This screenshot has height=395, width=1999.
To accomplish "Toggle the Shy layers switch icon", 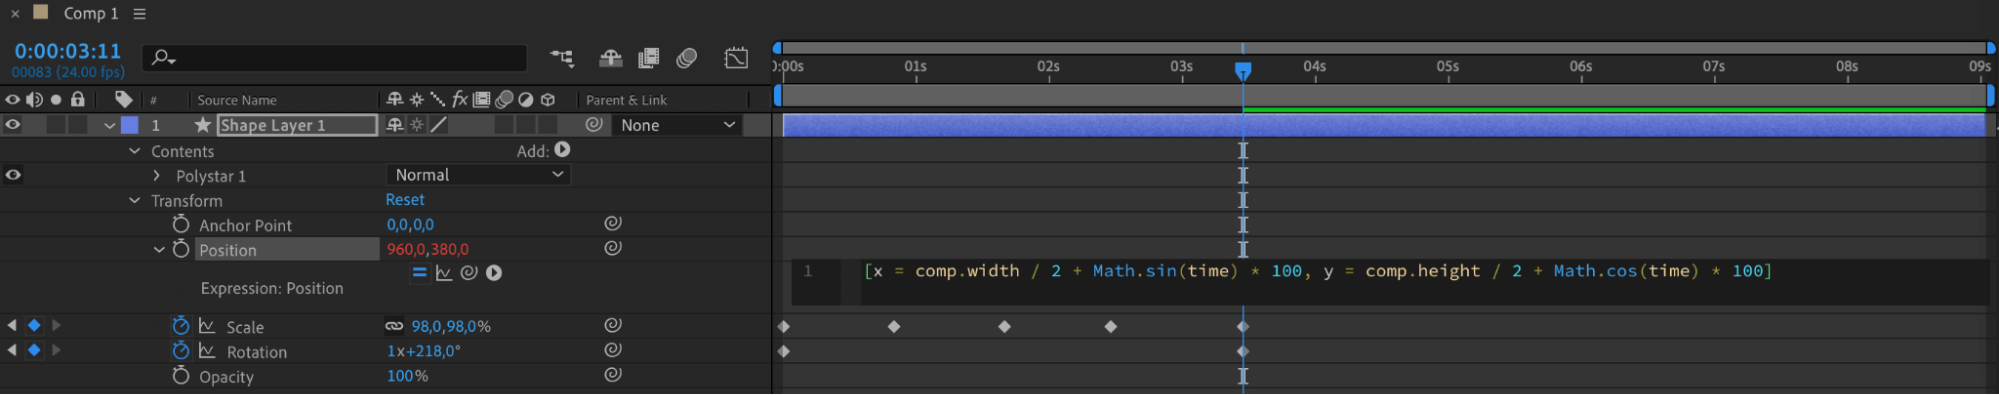I will pyautogui.click(x=610, y=58).
